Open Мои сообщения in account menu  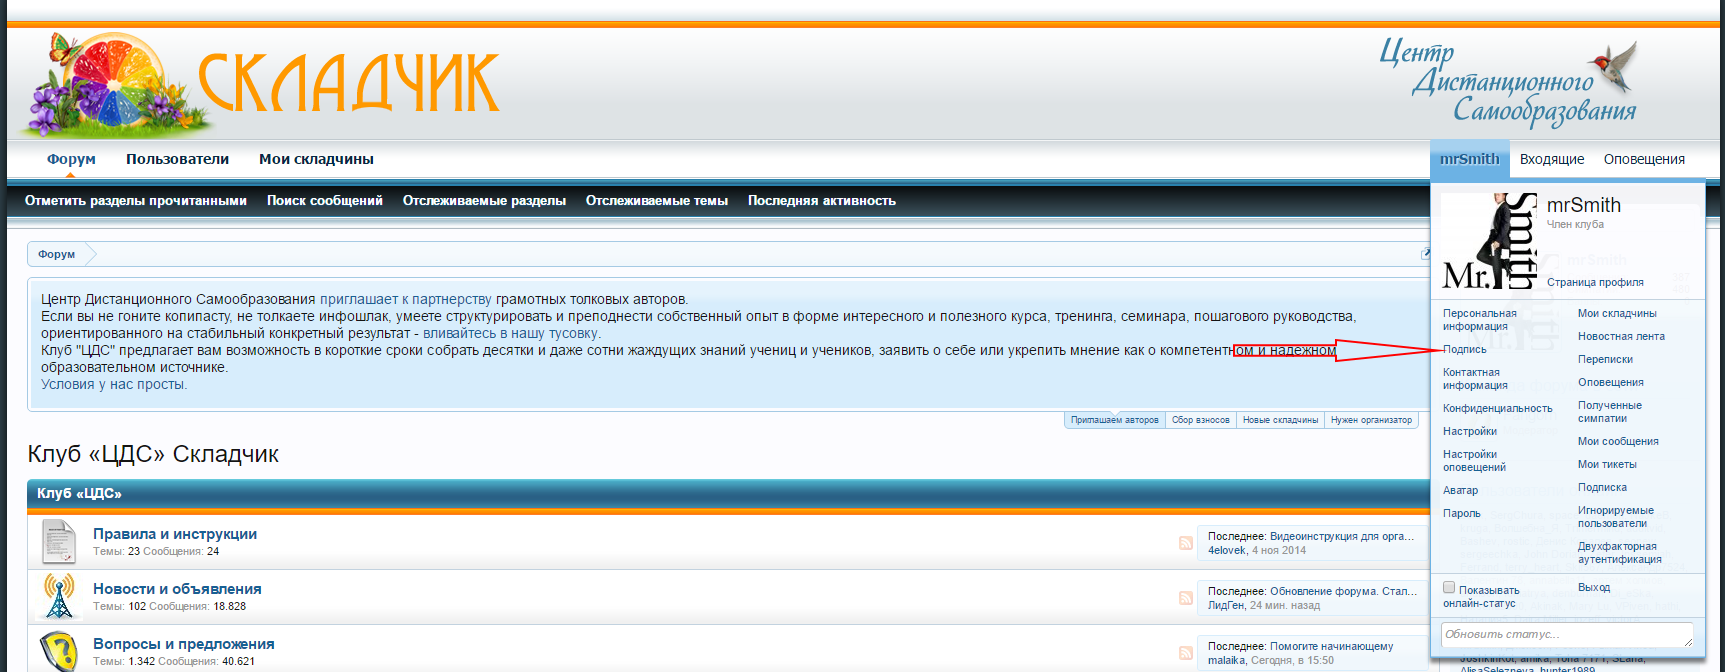coord(1618,442)
